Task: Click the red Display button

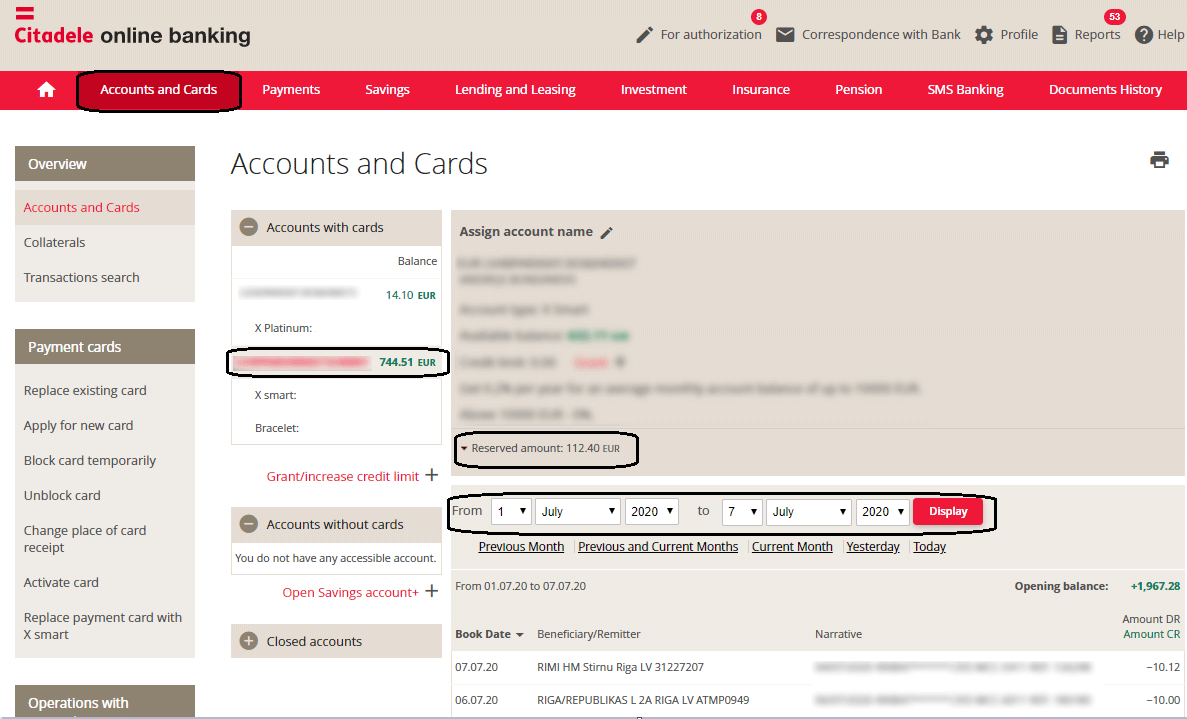Action: coord(948,512)
